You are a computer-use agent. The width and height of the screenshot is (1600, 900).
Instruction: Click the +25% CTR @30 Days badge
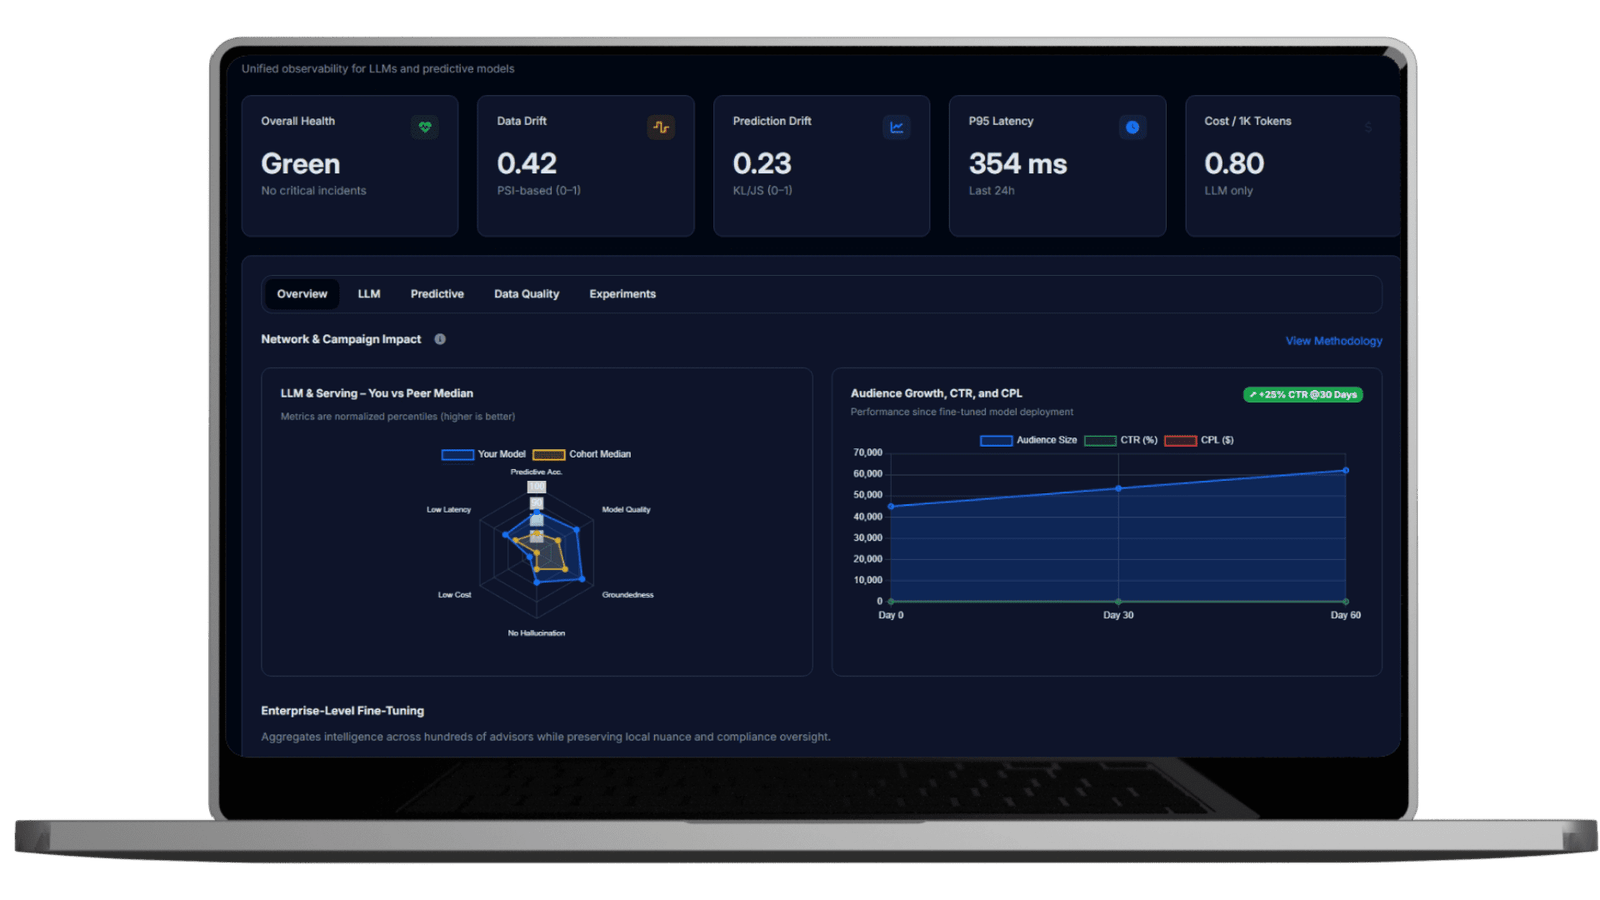(1302, 395)
